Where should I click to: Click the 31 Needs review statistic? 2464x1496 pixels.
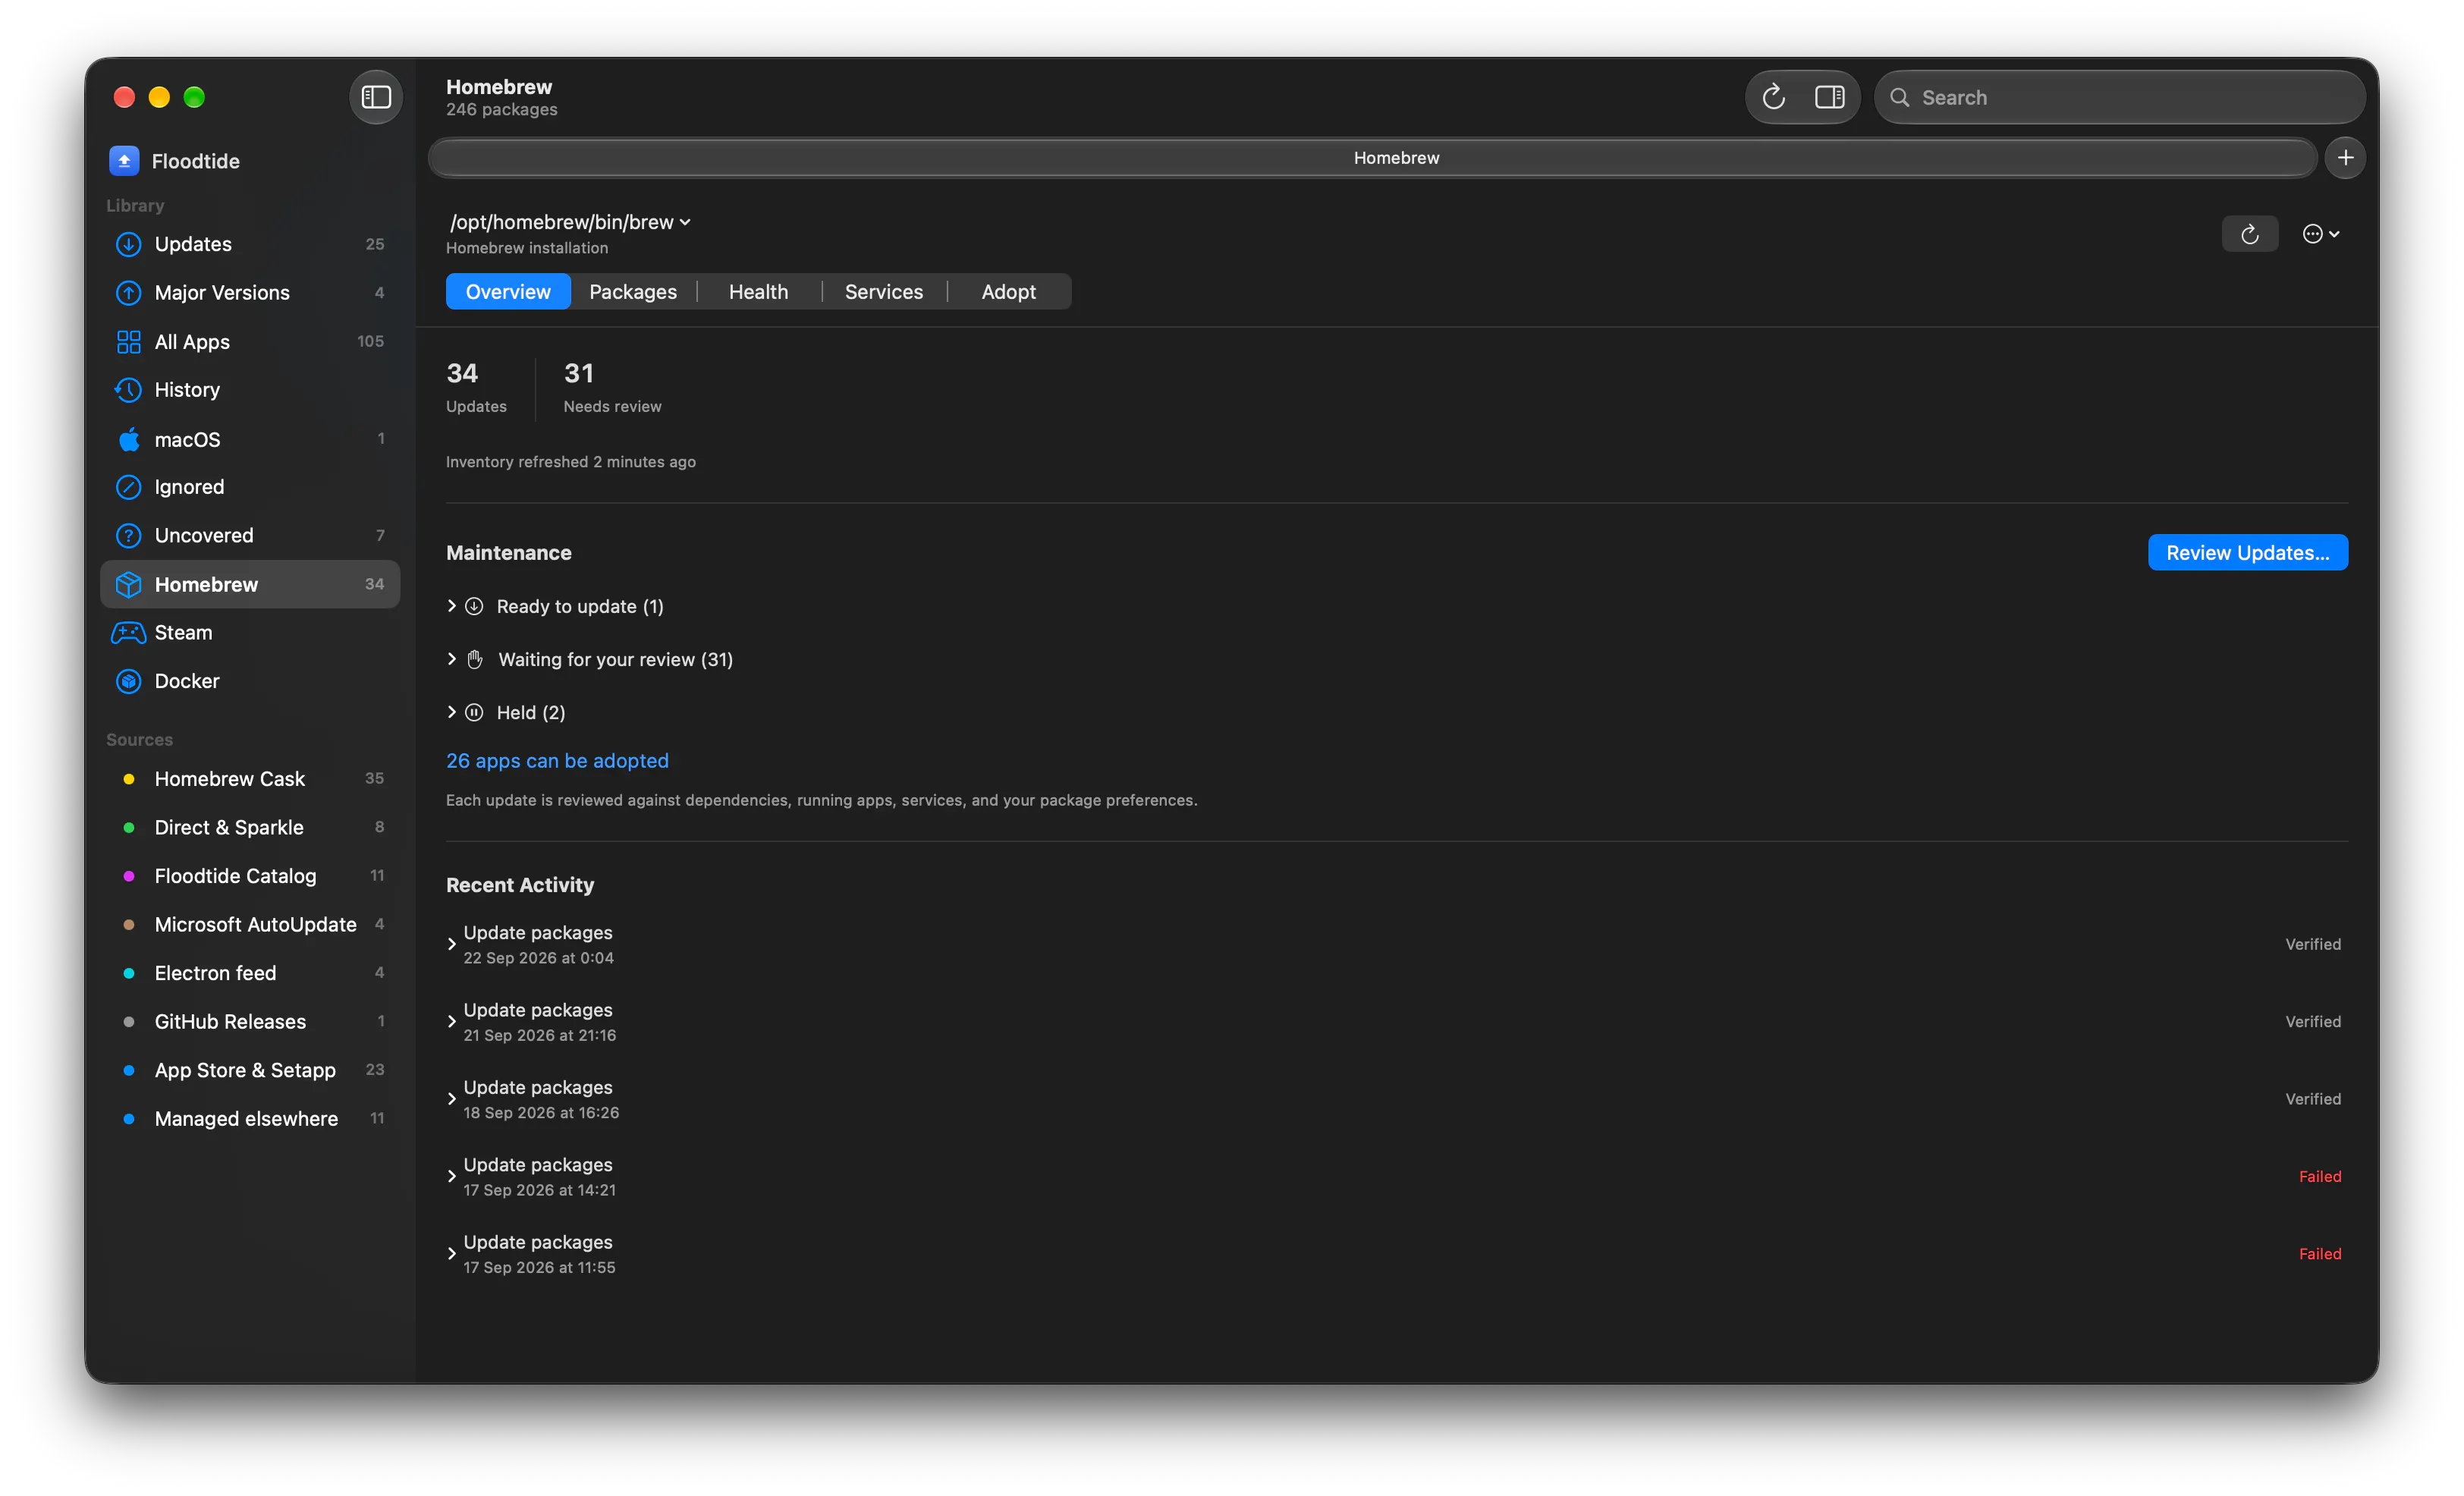(612, 387)
